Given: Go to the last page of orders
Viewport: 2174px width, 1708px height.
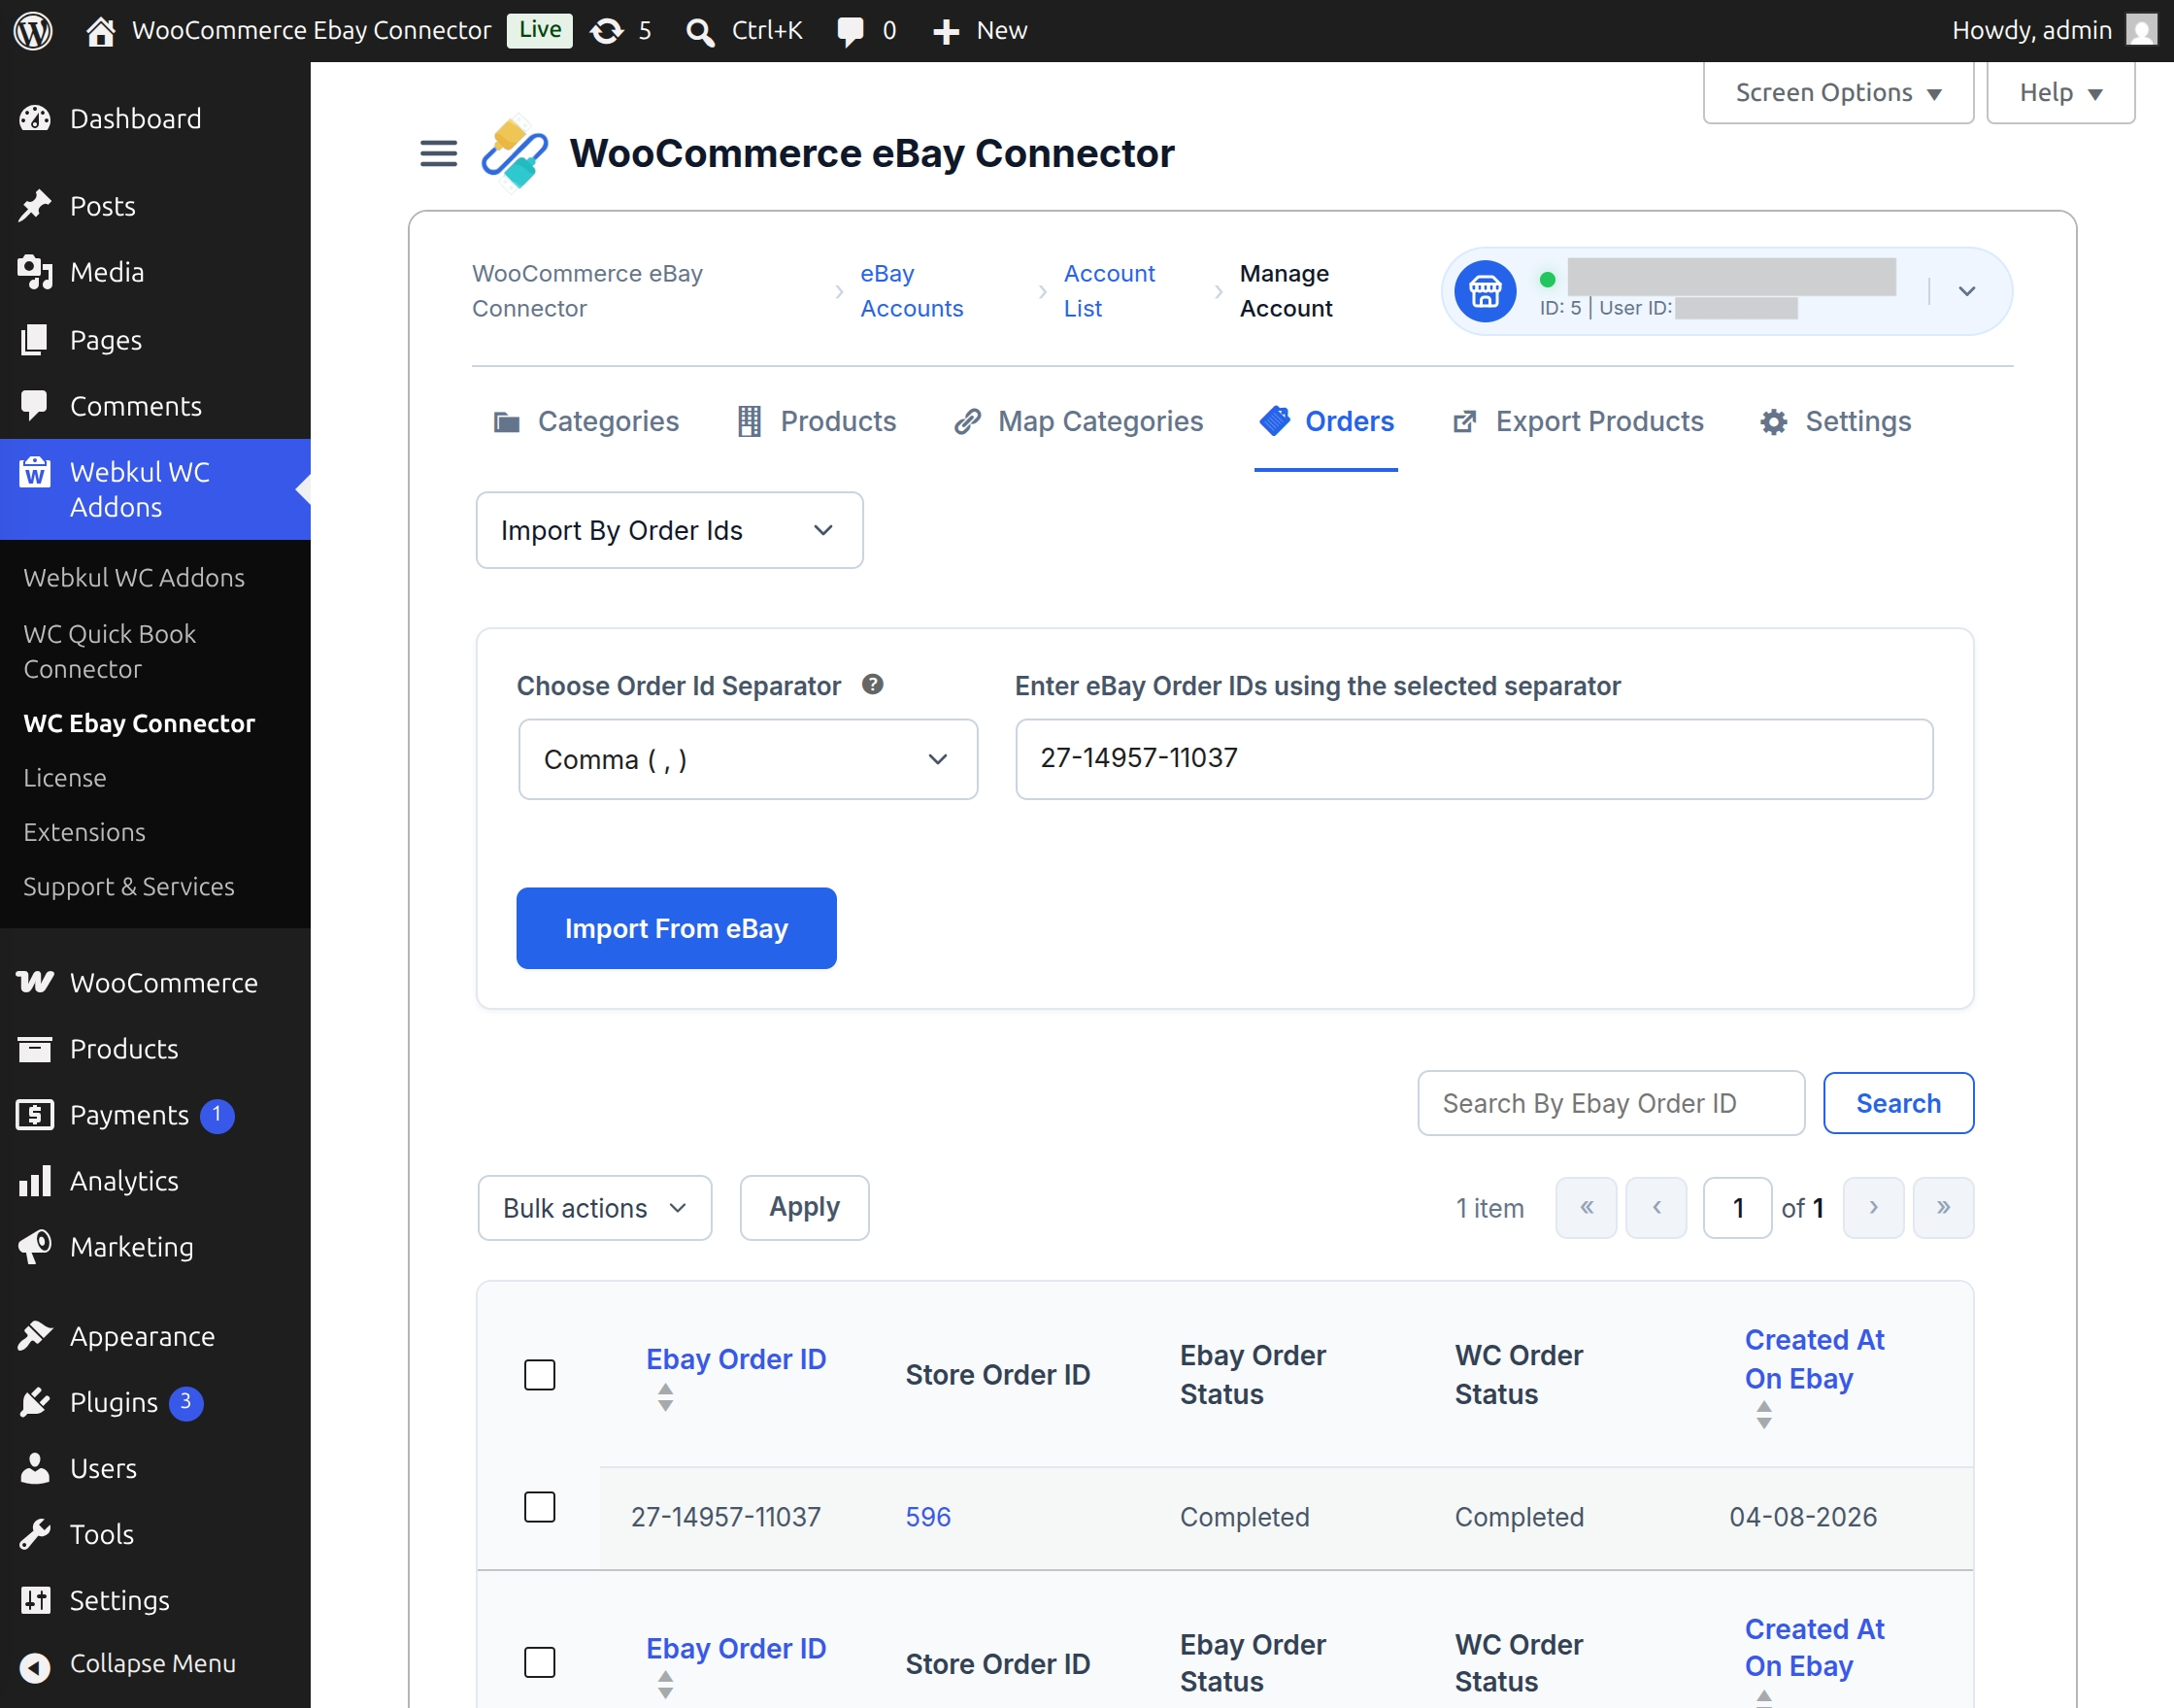Looking at the screenshot, I should (1943, 1208).
